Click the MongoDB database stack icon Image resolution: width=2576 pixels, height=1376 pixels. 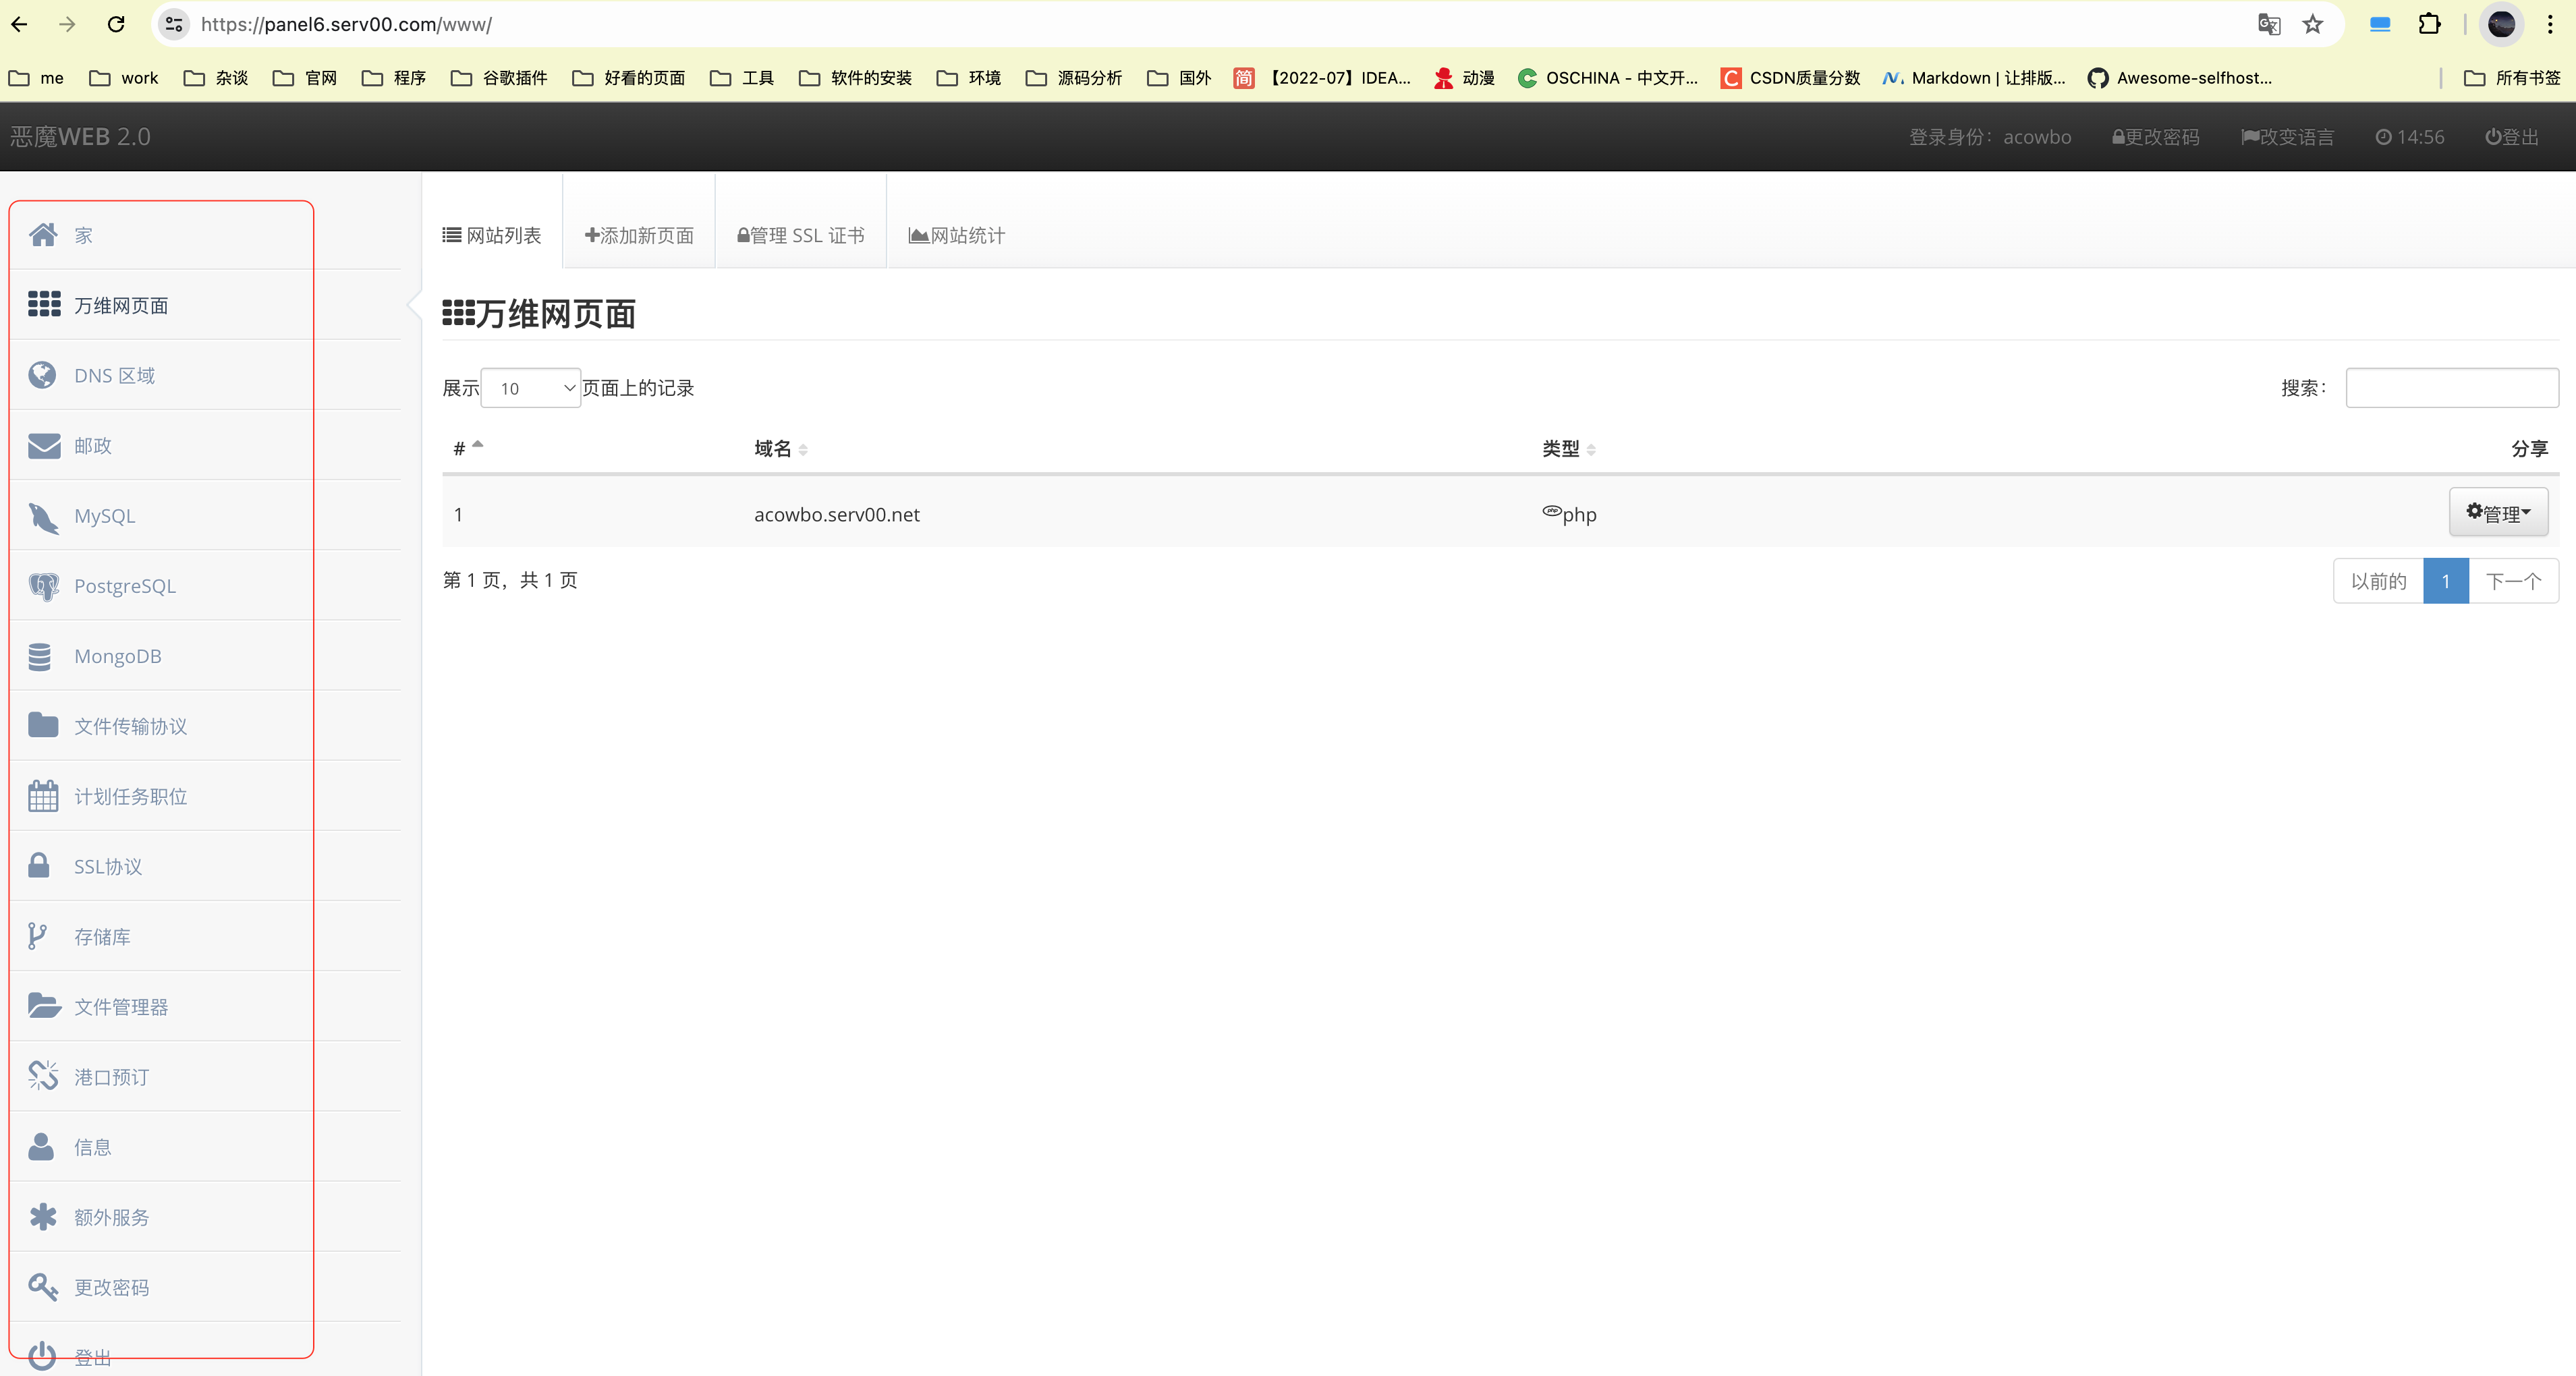click(x=40, y=657)
